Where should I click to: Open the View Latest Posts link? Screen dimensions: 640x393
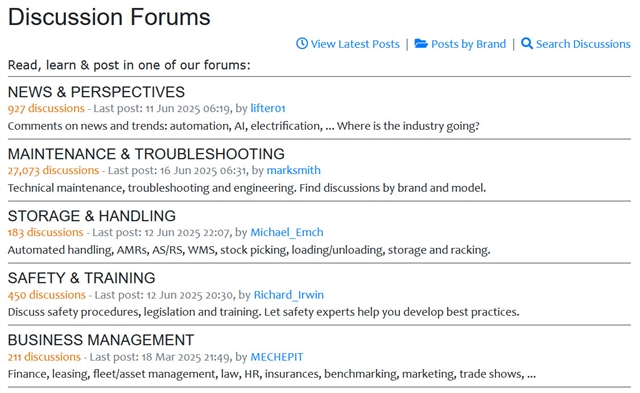tap(355, 44)
